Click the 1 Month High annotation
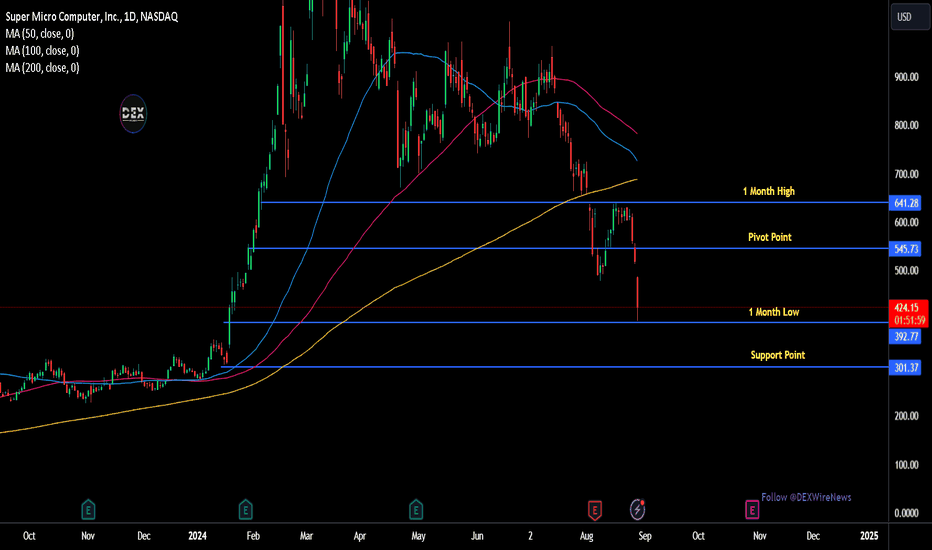932x550 pixels. pos(769,191)
